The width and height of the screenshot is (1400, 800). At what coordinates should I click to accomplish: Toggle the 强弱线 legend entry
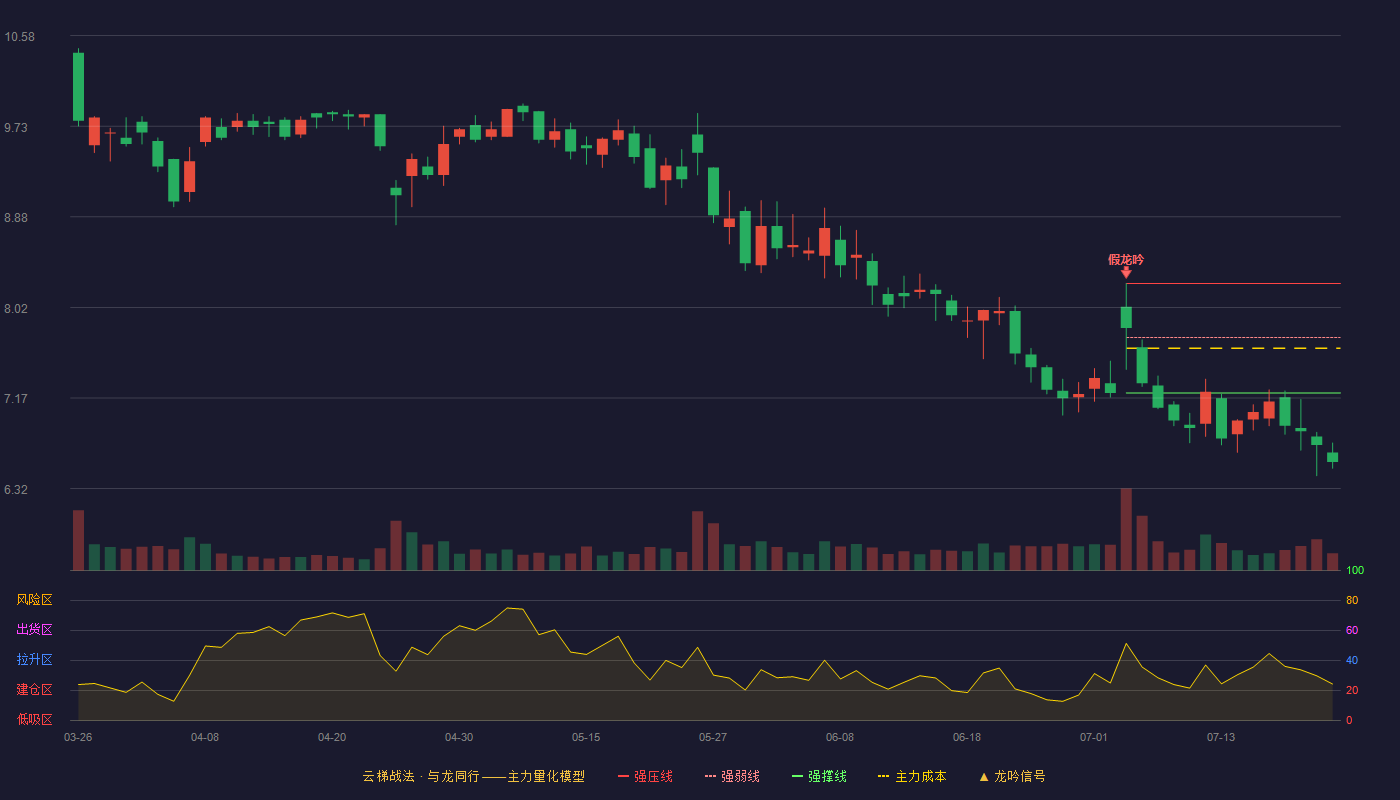732,776
